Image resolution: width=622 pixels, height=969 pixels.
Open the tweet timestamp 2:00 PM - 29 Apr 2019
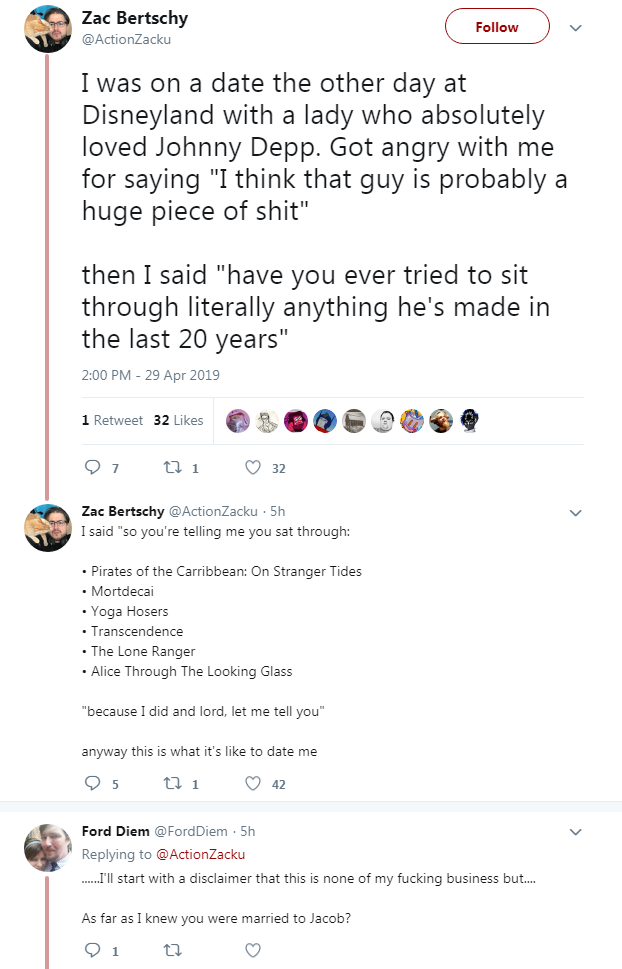(150, 375)
